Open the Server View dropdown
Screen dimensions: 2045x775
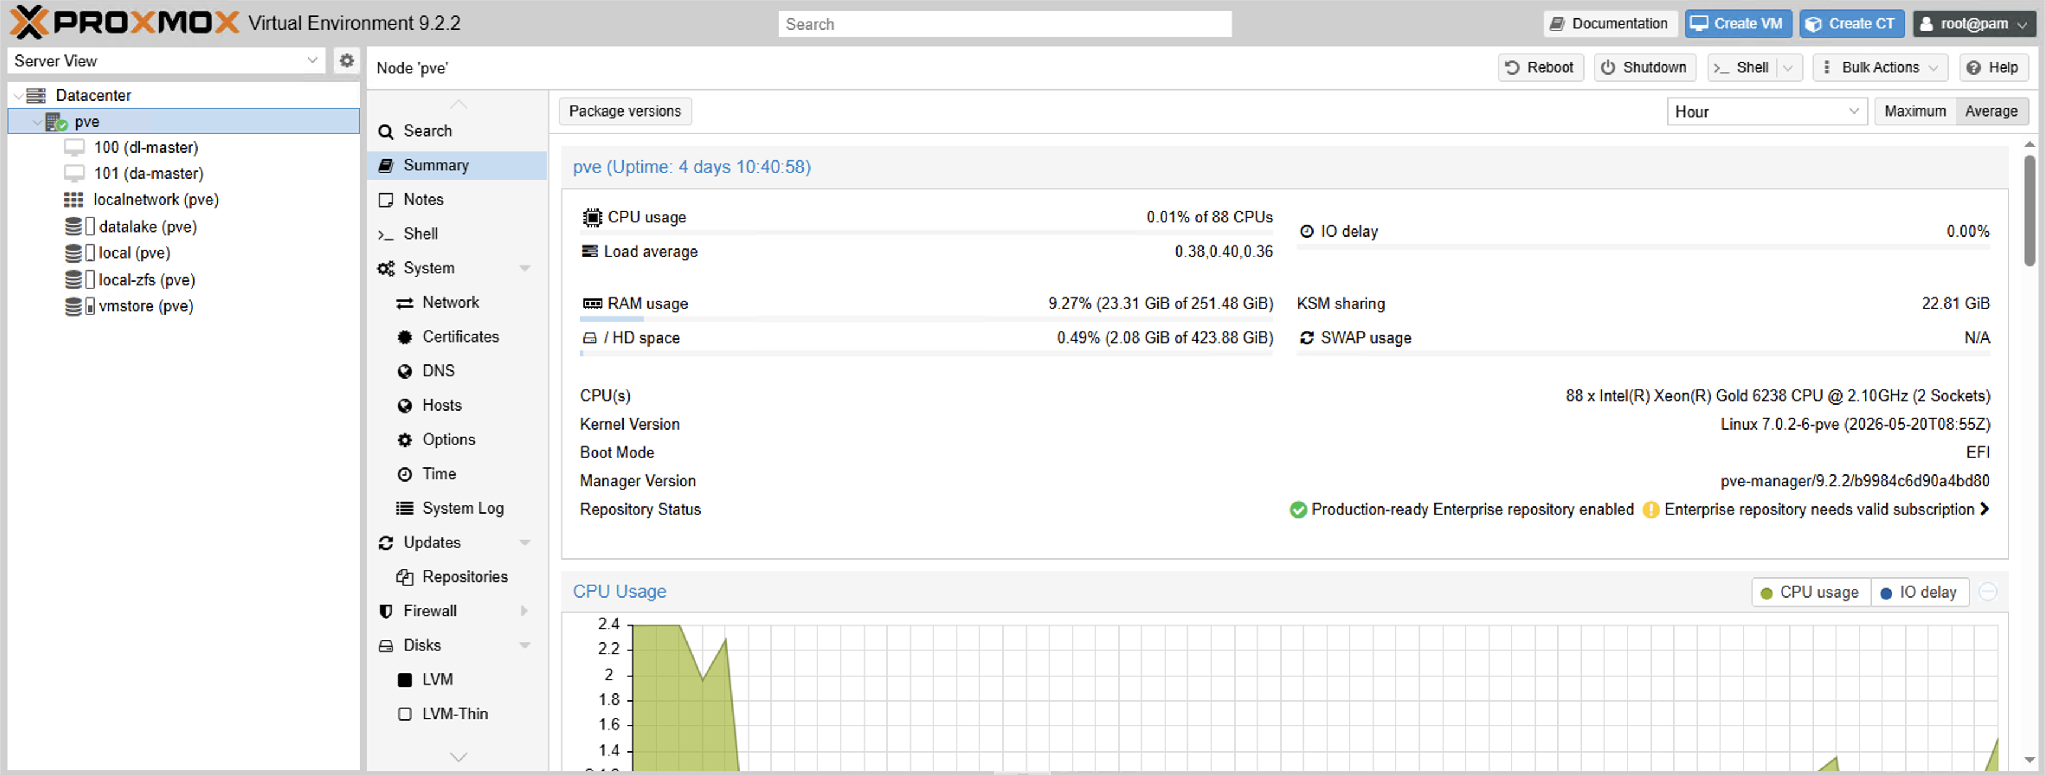pyautogui.click(x=312, y=61)
